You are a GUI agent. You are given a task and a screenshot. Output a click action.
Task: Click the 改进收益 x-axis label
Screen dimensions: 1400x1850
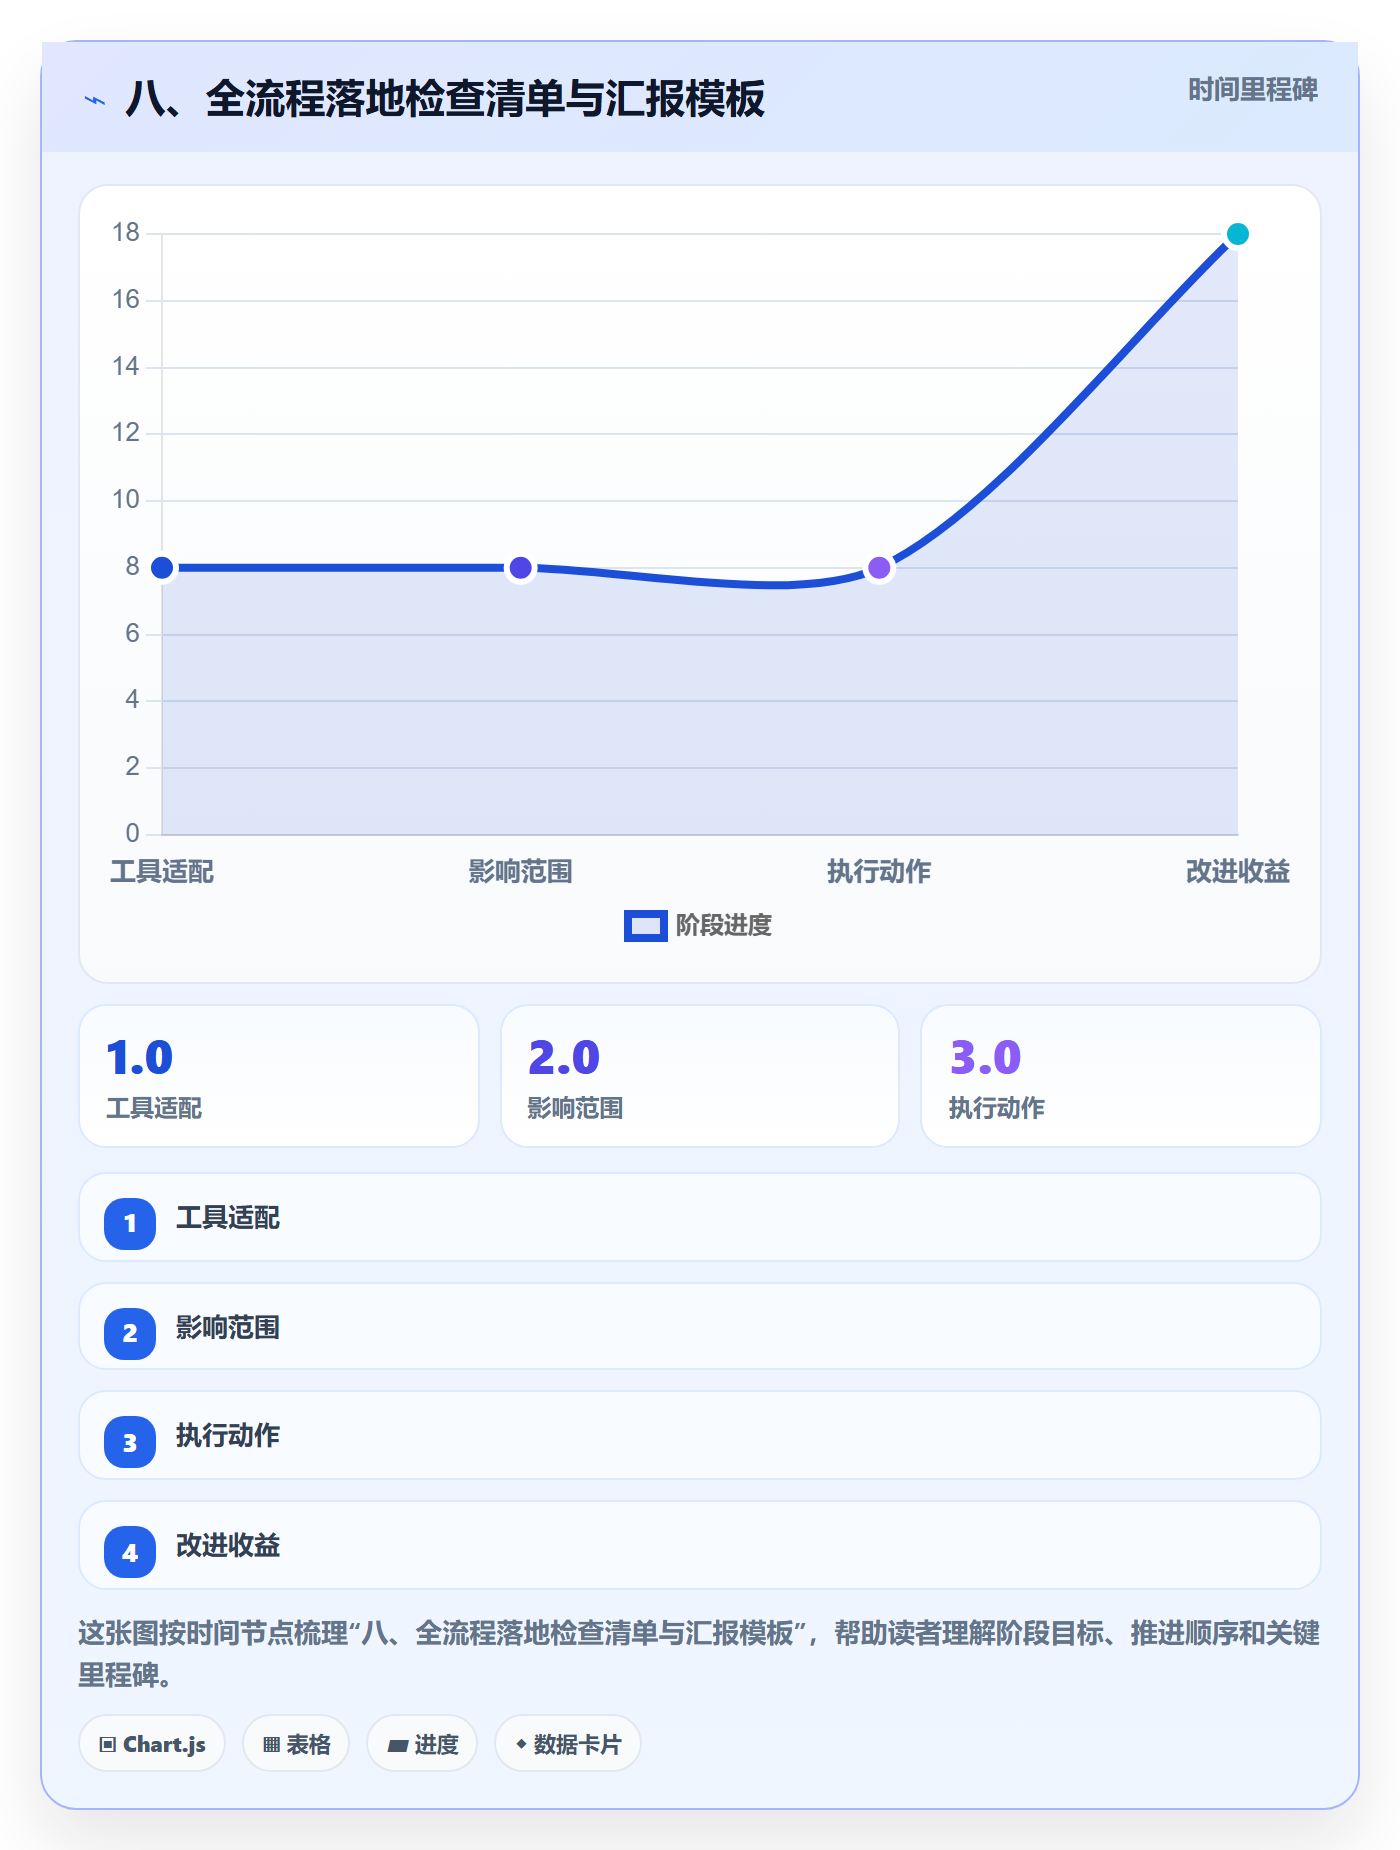coord(1237,872)
